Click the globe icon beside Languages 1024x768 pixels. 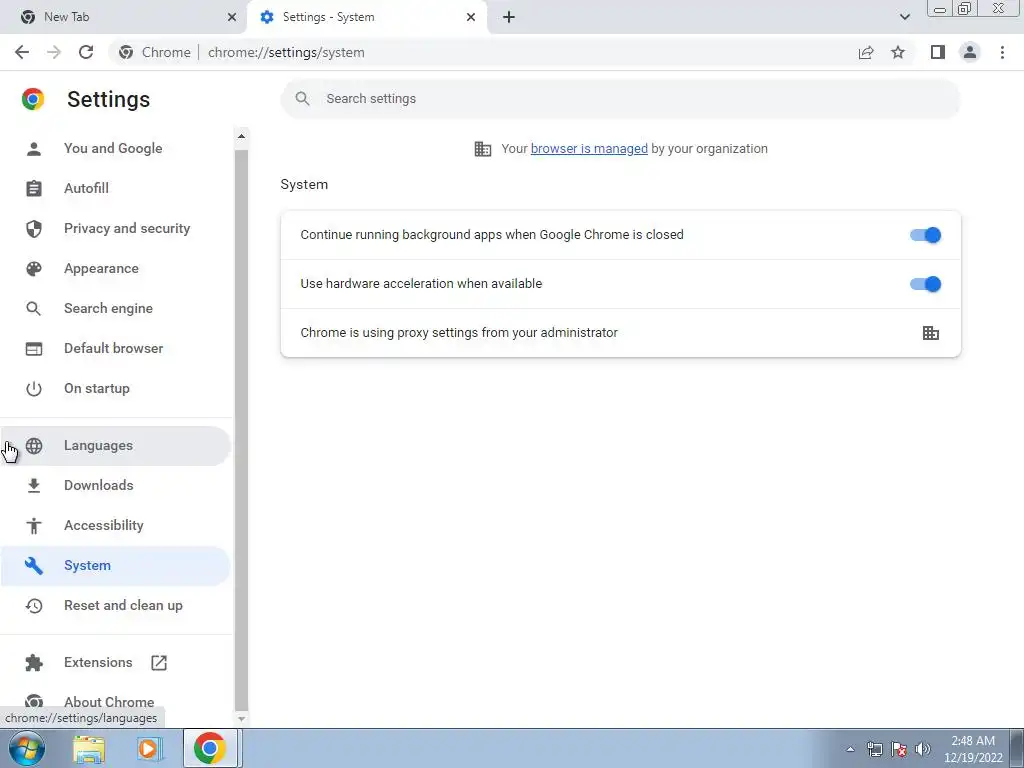(34, 445)
